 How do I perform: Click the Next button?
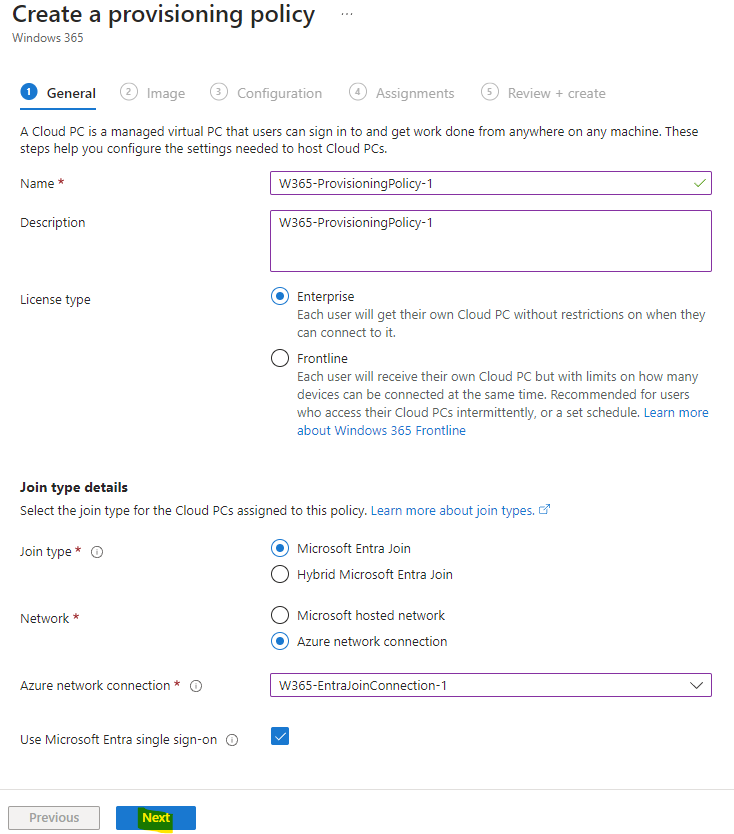pyautogui.click(x=156, y=818)
